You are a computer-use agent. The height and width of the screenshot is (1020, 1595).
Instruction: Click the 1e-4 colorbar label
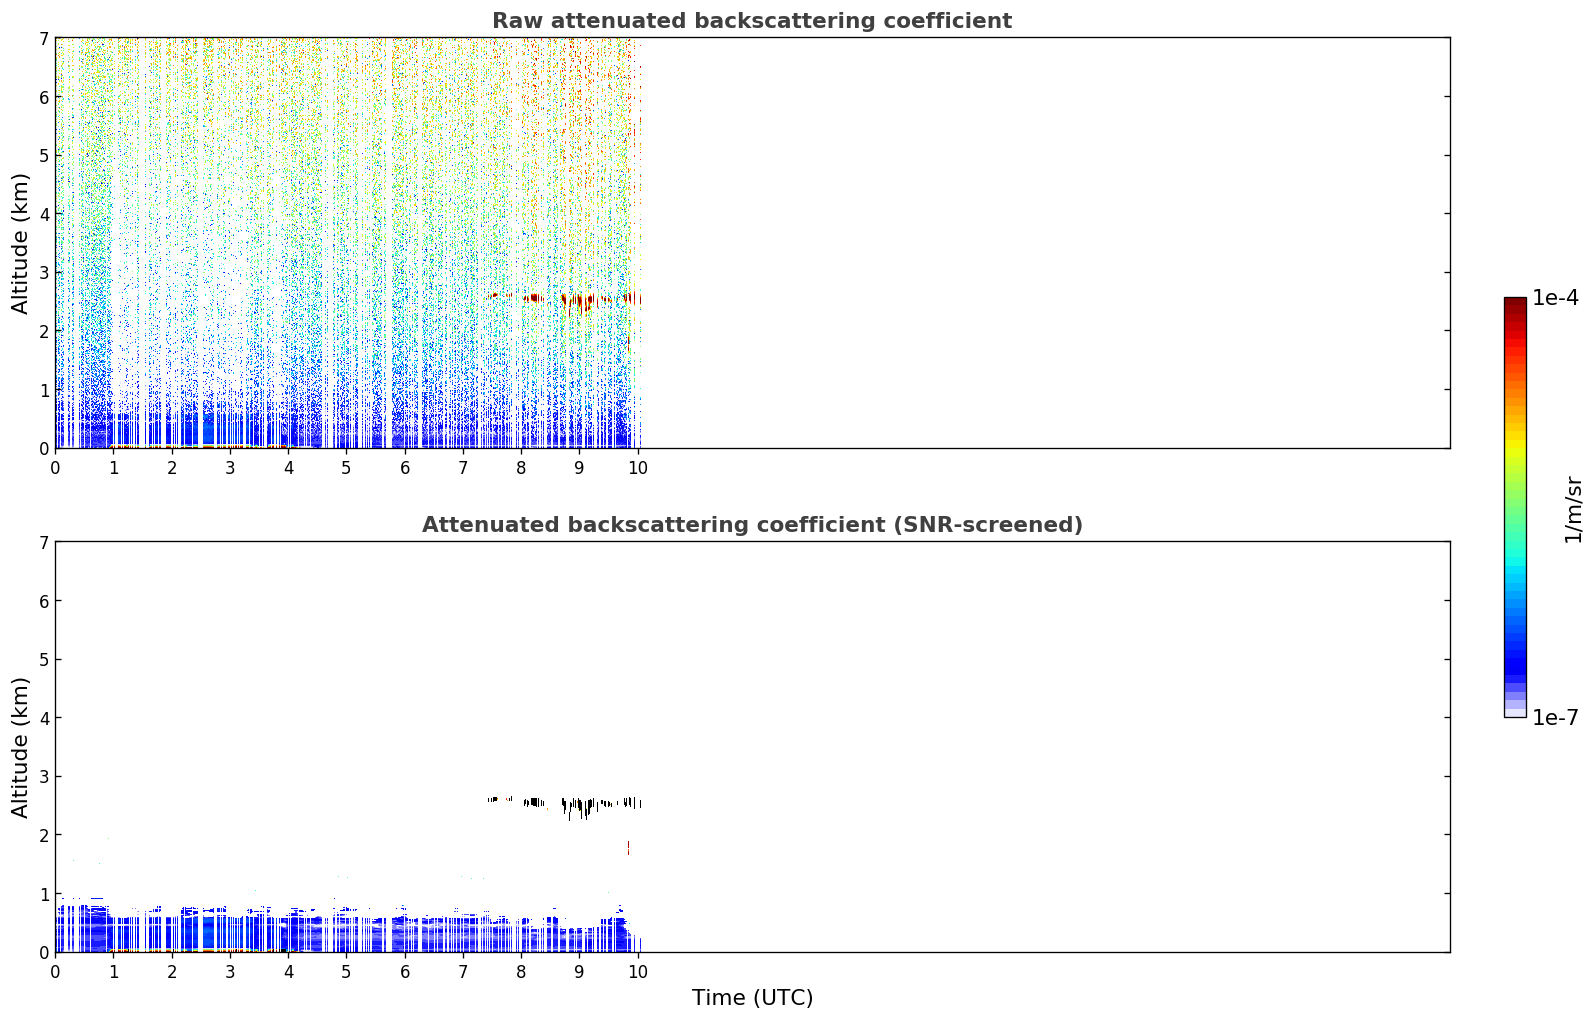(x=1555, y=298)
